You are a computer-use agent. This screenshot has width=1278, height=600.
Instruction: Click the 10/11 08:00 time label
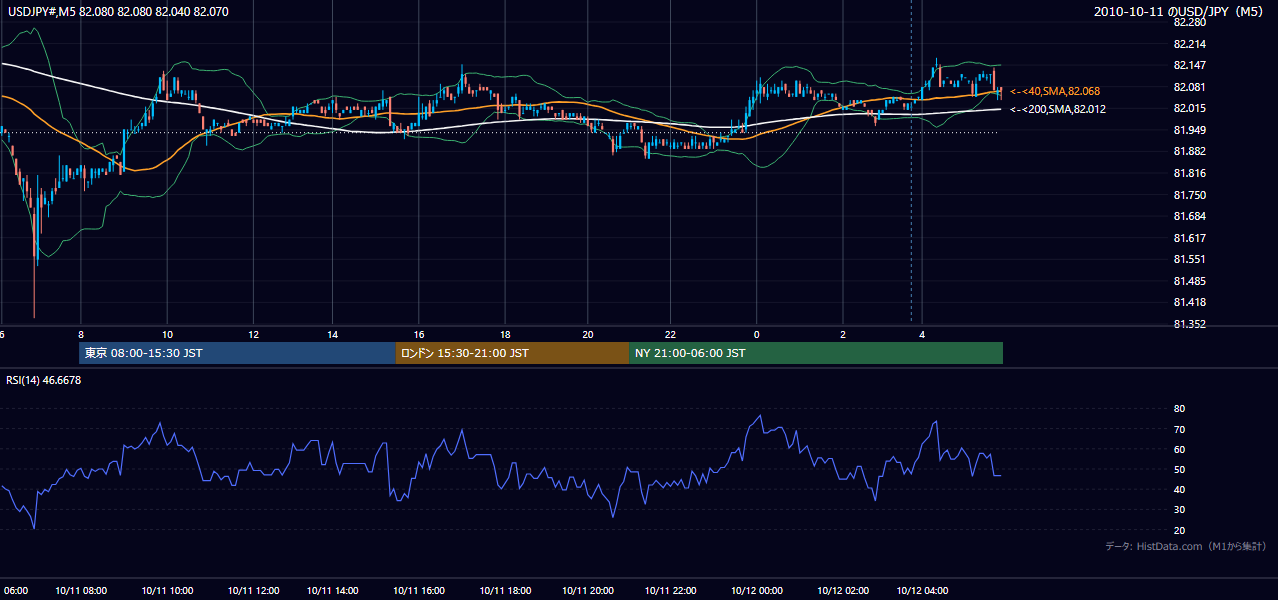pos(81,591)
